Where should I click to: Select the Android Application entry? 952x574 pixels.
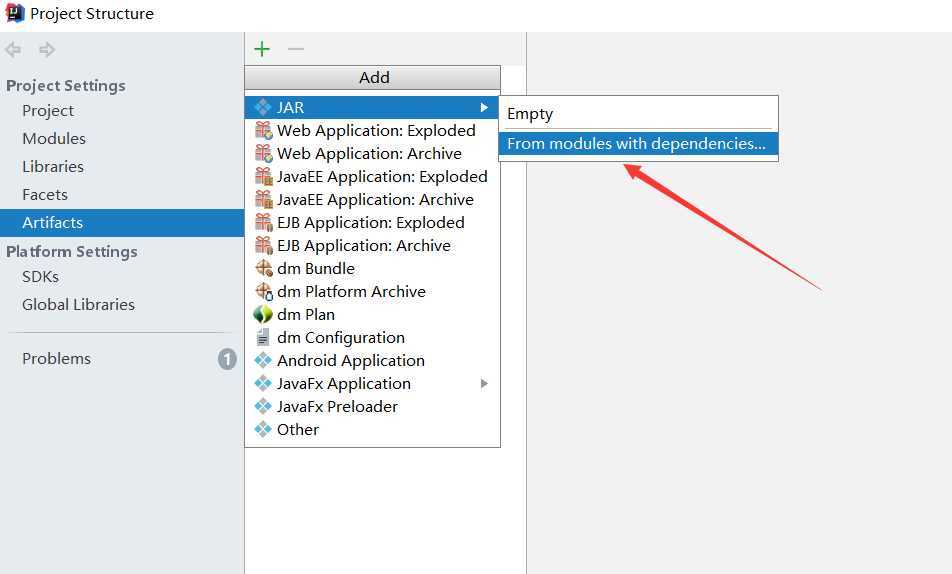tap(372, 361)
